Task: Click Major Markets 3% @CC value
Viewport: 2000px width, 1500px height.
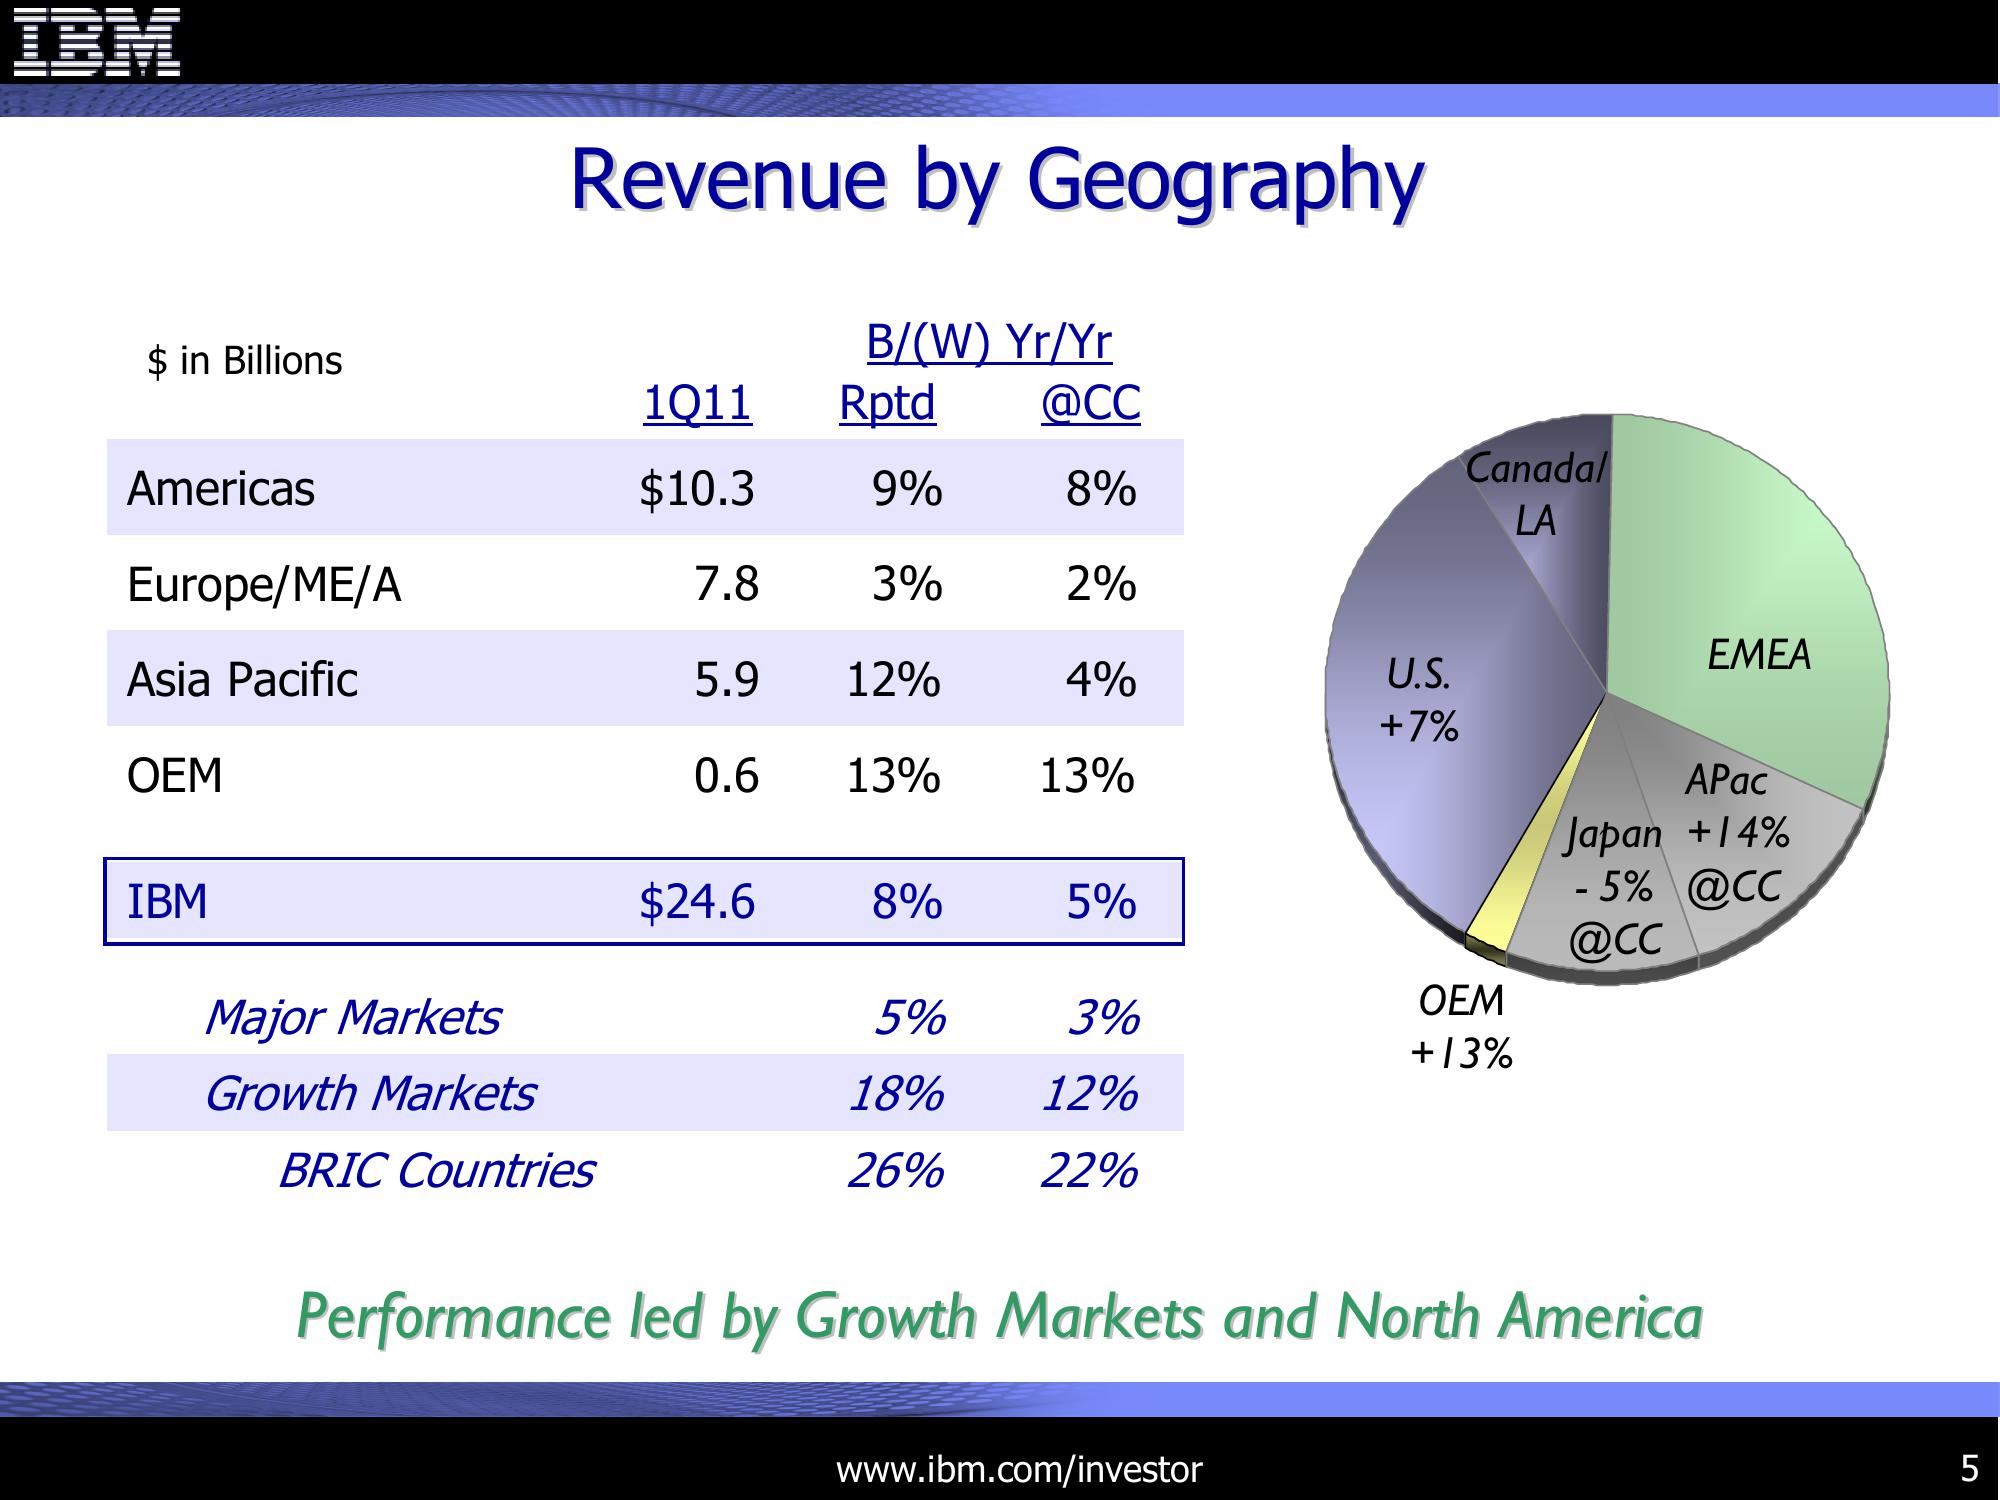Action: [x=1103, y=1018]
